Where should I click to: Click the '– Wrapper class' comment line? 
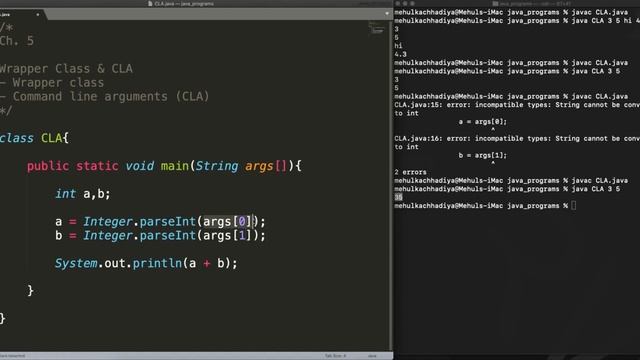[52, 83]
